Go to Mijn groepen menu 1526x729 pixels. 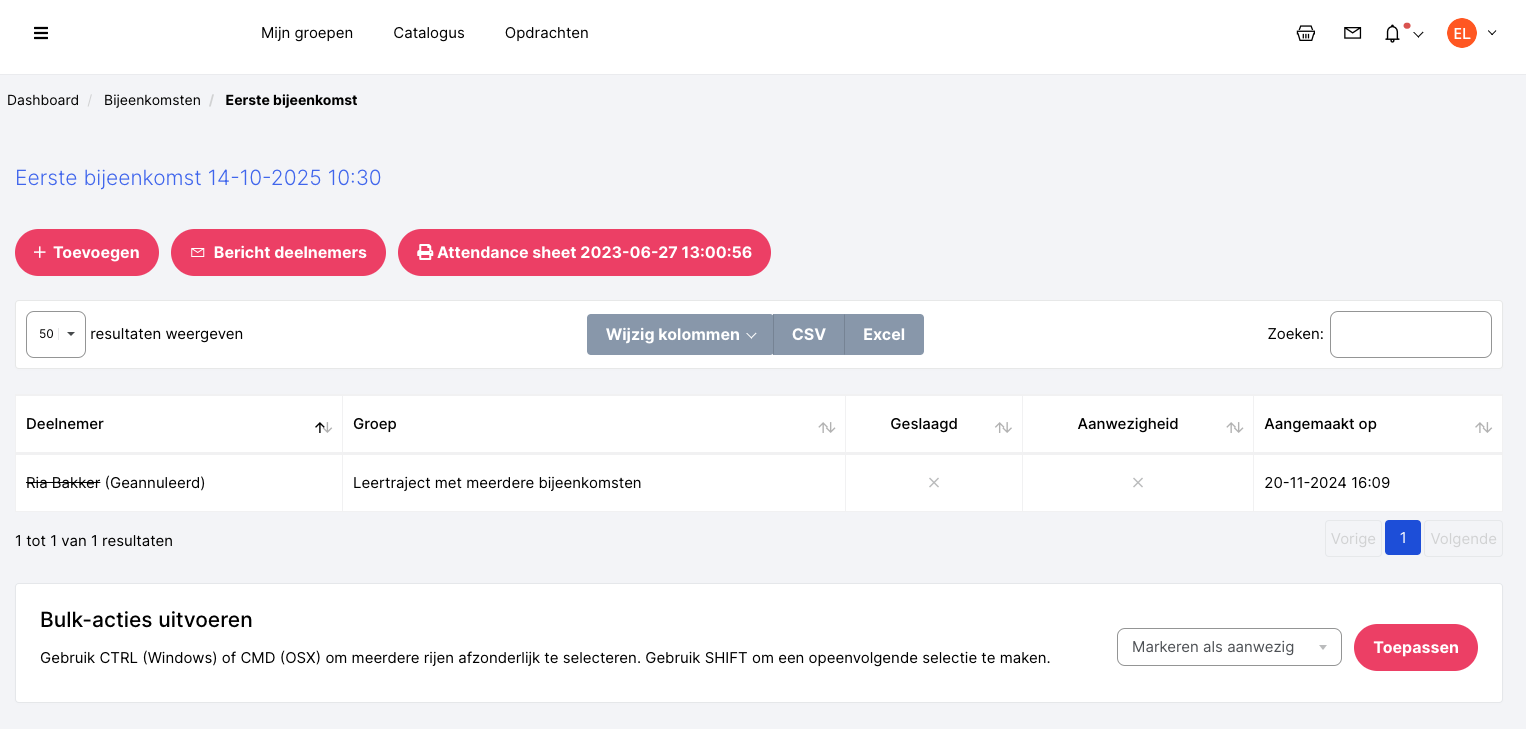coord(307,33)
